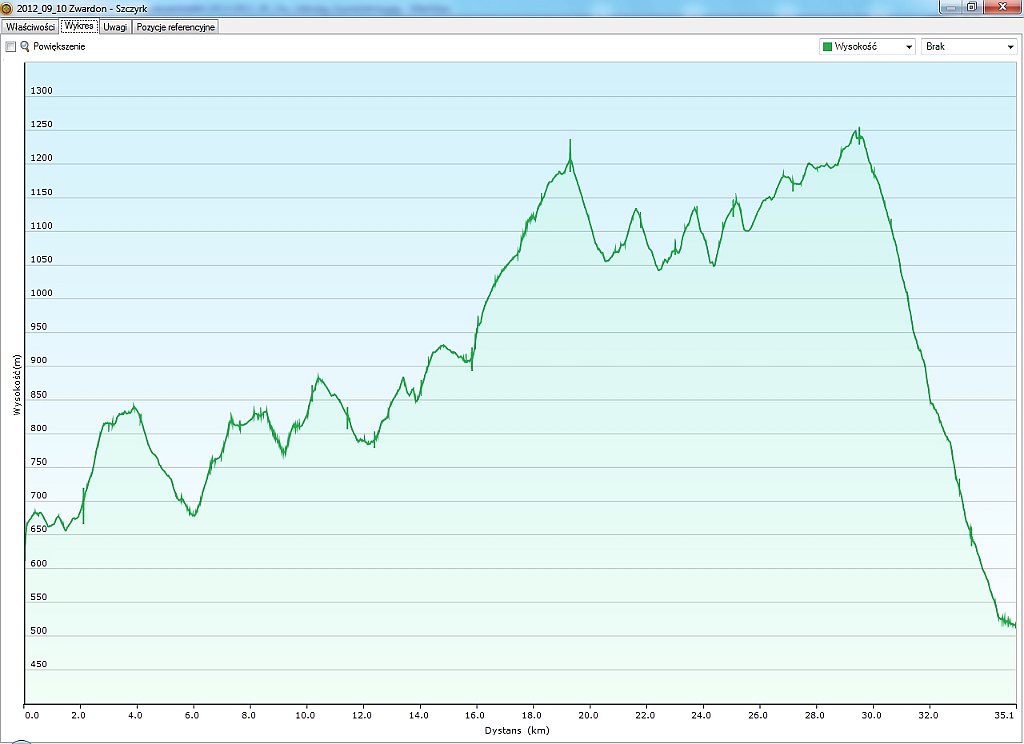Close the Zwardon - Szczyrk window
The width and height of the screenshot is (1024, 744).
tap(1001, 6)
